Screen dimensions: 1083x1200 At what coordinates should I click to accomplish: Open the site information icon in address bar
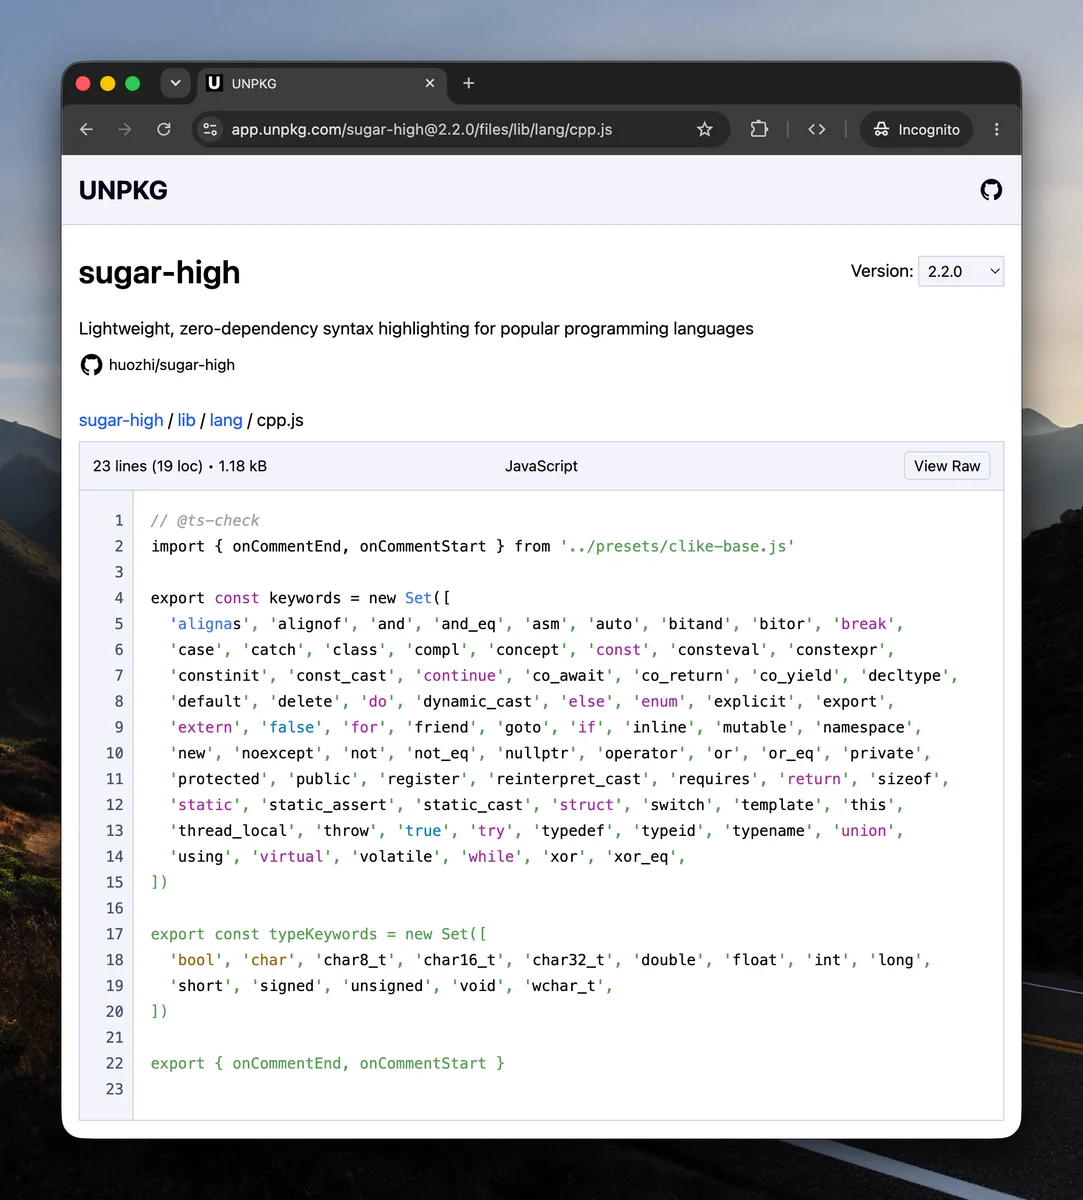[x=210, y=129]
